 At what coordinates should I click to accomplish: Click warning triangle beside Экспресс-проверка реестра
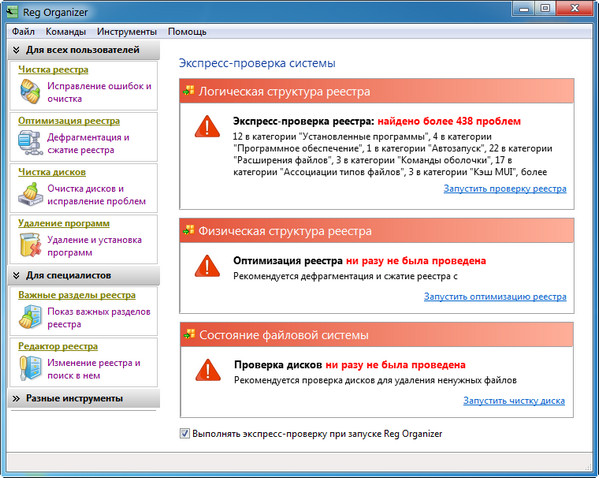(207, 126)
